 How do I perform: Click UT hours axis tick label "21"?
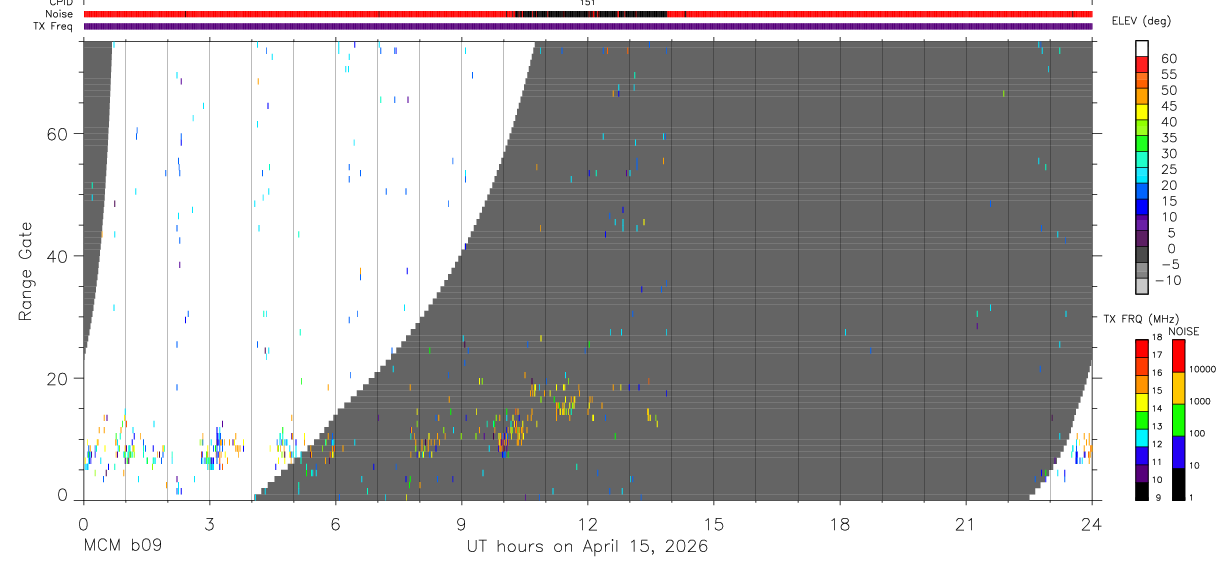click(966, 524)
